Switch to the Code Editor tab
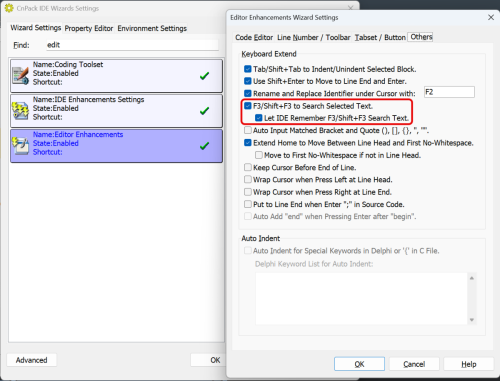Viewport: 500px width, 381px height. point(254,37)
